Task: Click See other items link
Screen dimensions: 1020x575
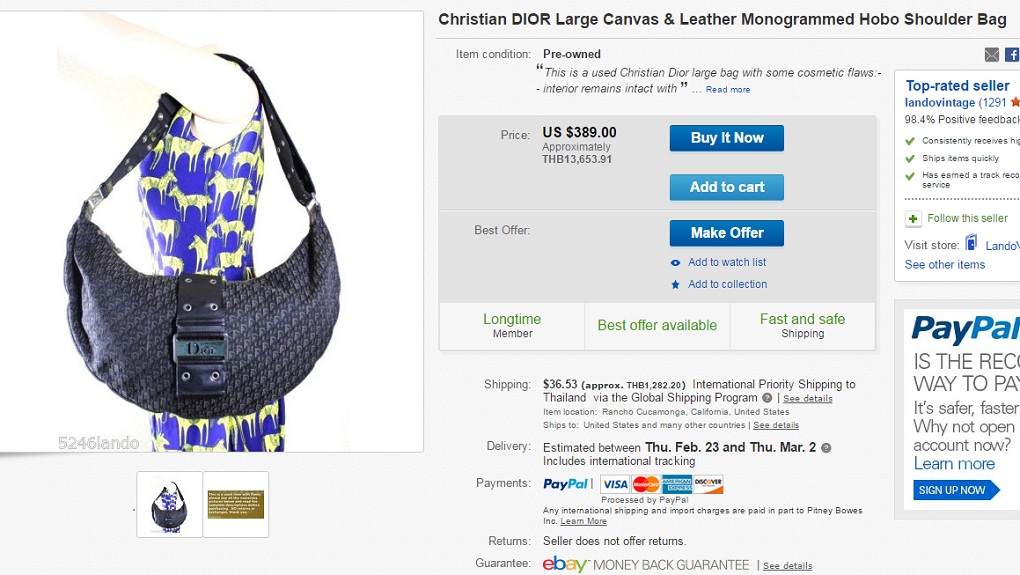Action: coord(945,265)
